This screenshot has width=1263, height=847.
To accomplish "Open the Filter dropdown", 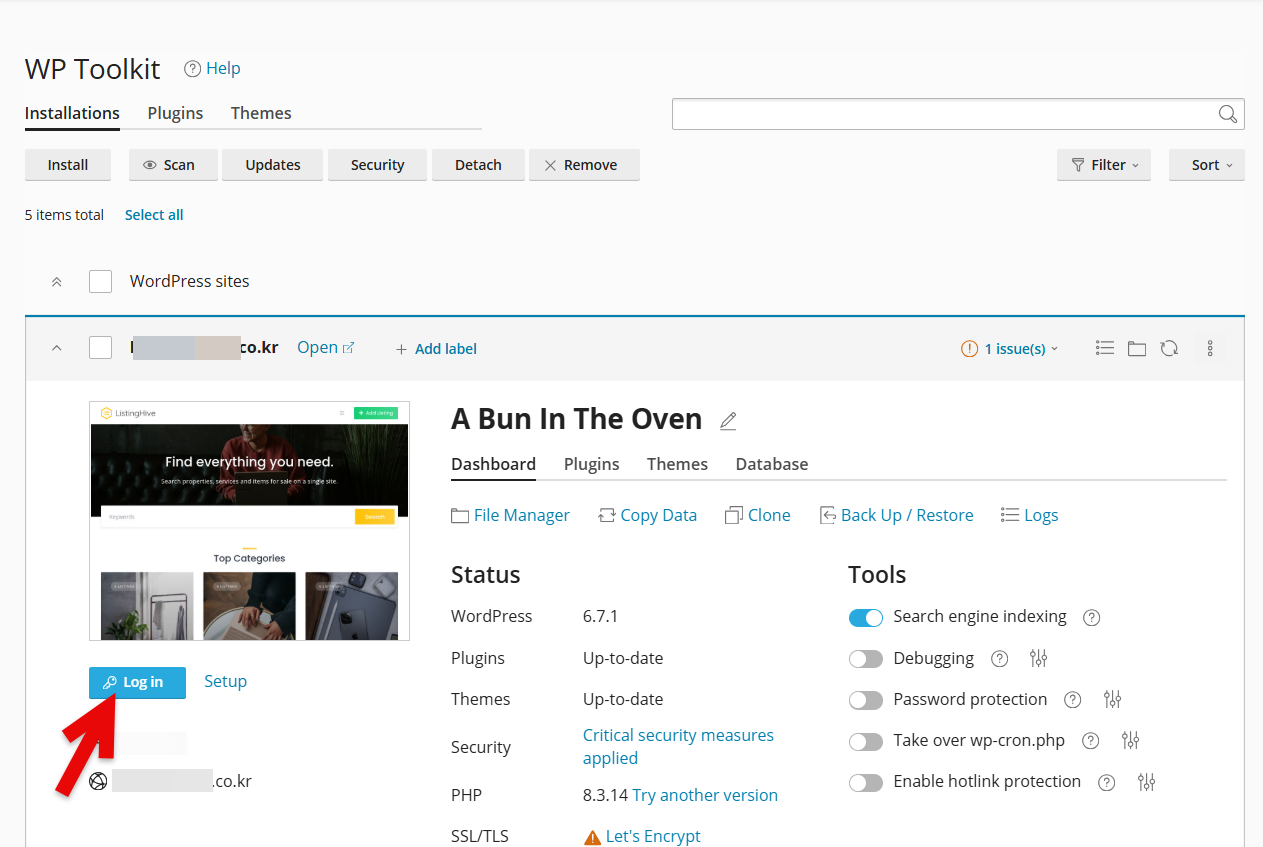I will pos(1104,165).
